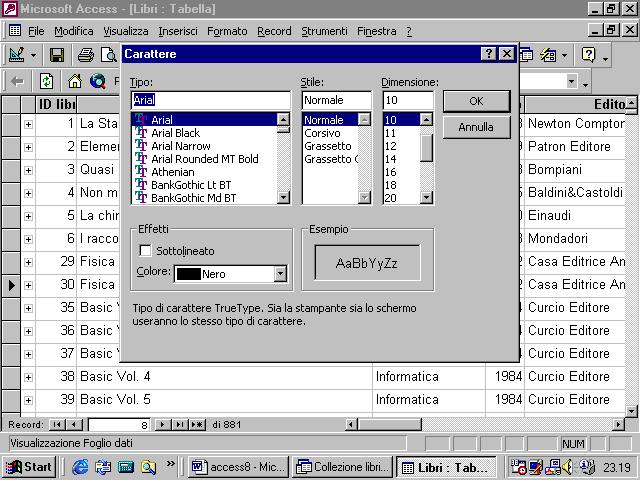Select size 18 in Dimensione list
Image resolution: width=640 pixels, height=480 pixels.
tap(391, 185)
